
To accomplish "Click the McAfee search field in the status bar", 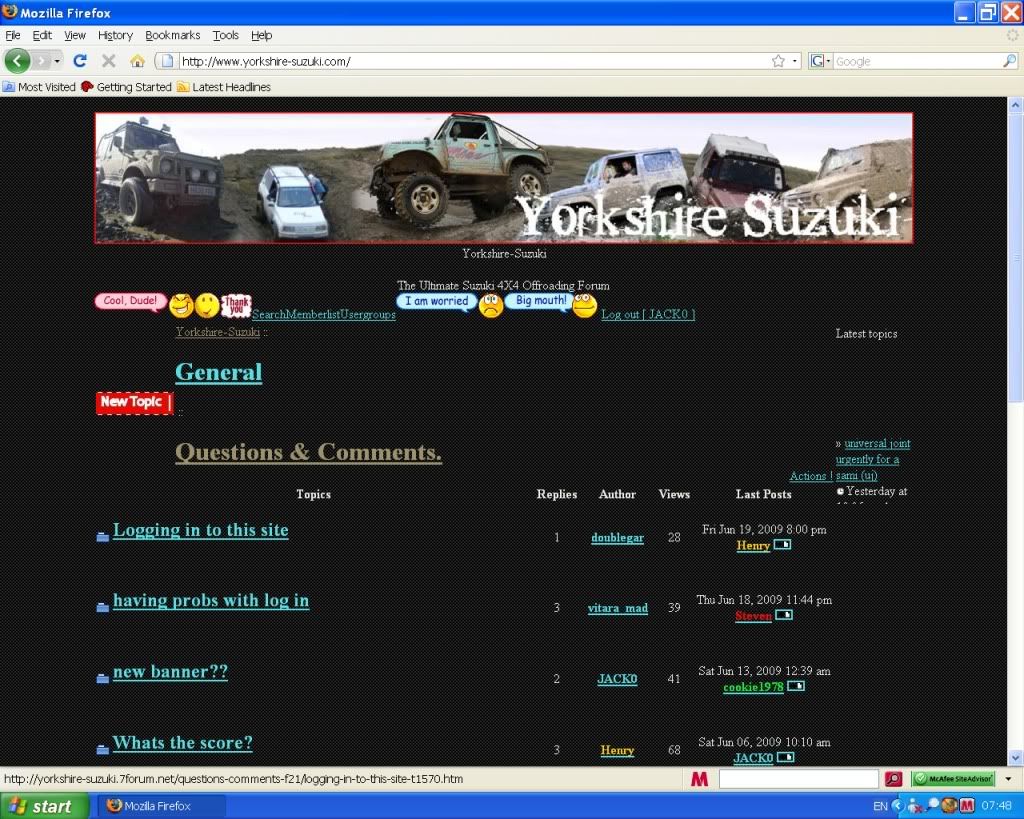I will tap(798, 779).
